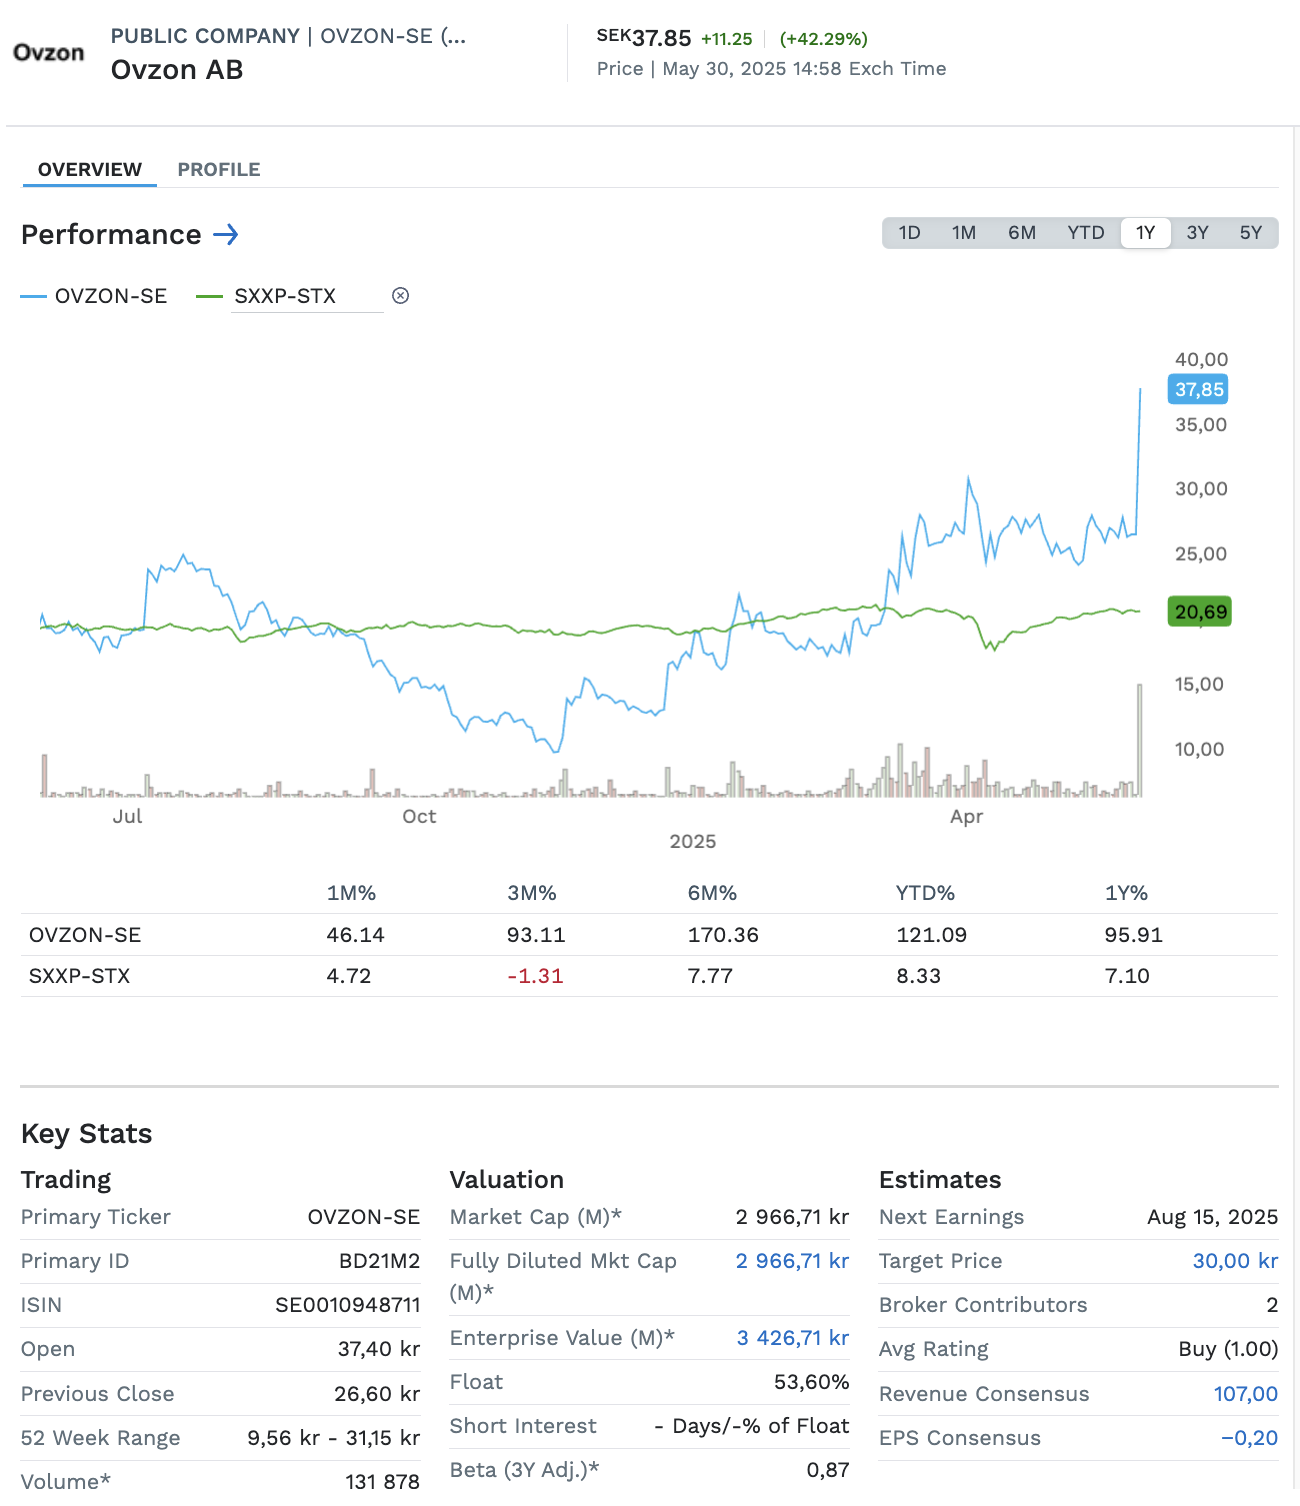The image size is (1300, 1506).
Task: Switch to the OVERVIEW tab
Action: coord(90,169)
